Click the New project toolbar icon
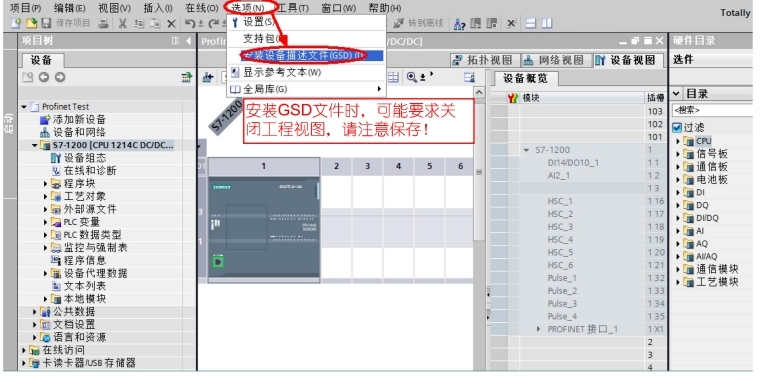The height and width of the screenshot is (386, 765). 16,23
